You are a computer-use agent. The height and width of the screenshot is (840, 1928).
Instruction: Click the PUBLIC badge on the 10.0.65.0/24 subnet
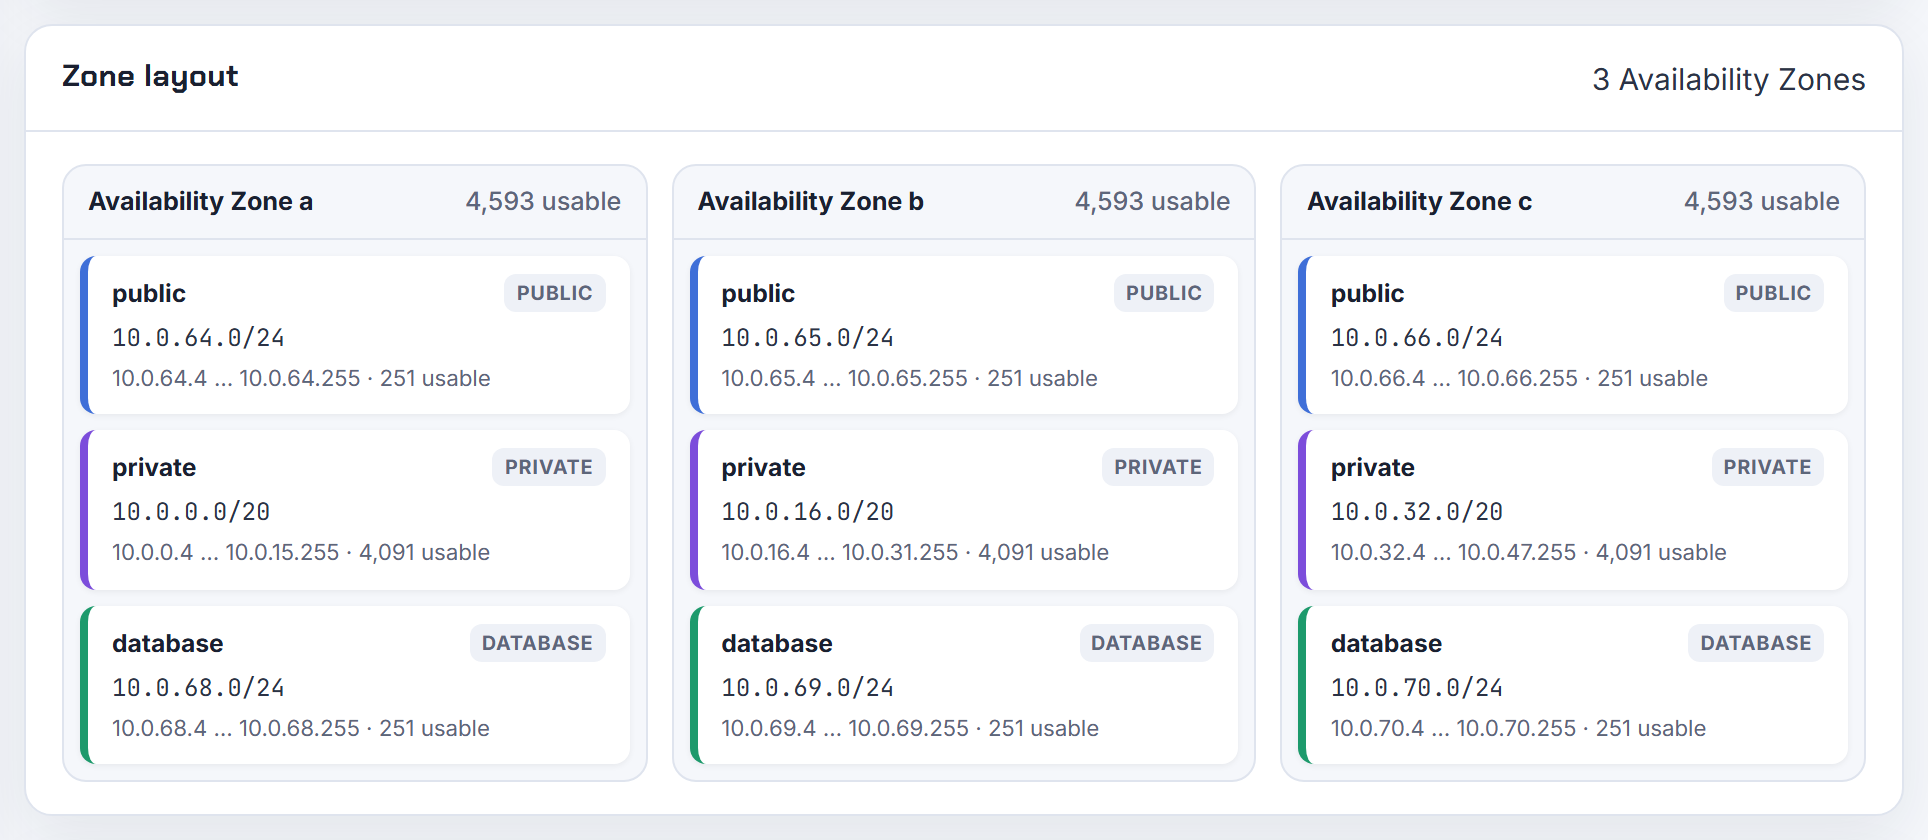(1163, 293)
